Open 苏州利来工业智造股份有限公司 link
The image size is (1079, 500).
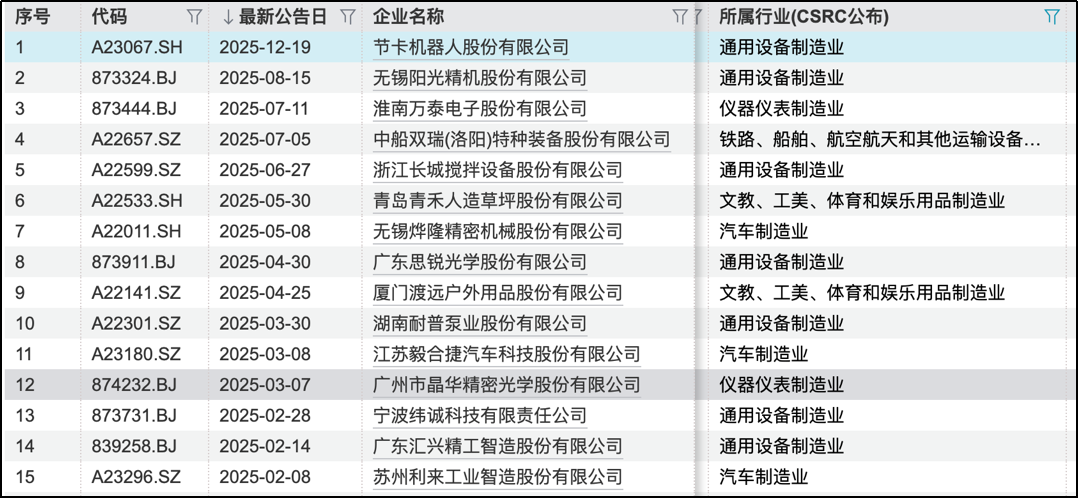coord(497,477)
